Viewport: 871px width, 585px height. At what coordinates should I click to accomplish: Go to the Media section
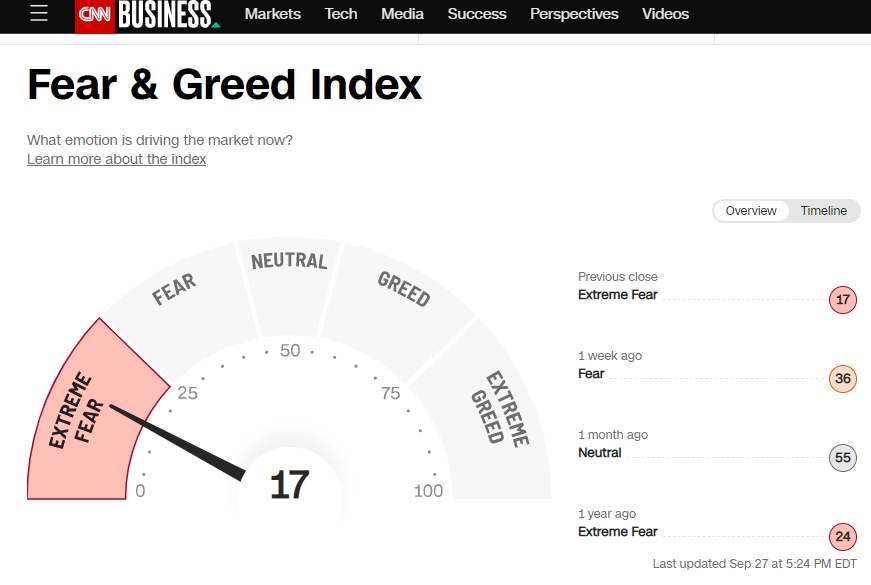[402, 14]
